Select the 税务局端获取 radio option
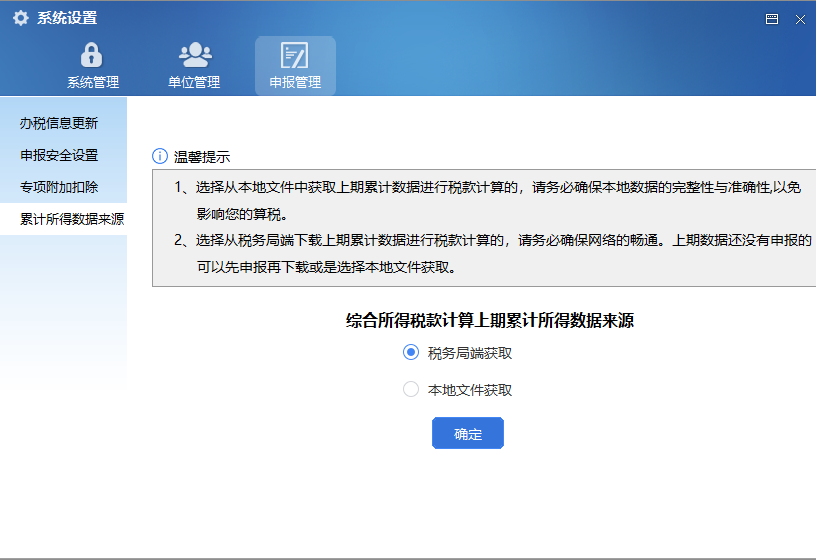 [x=411, y=352]
